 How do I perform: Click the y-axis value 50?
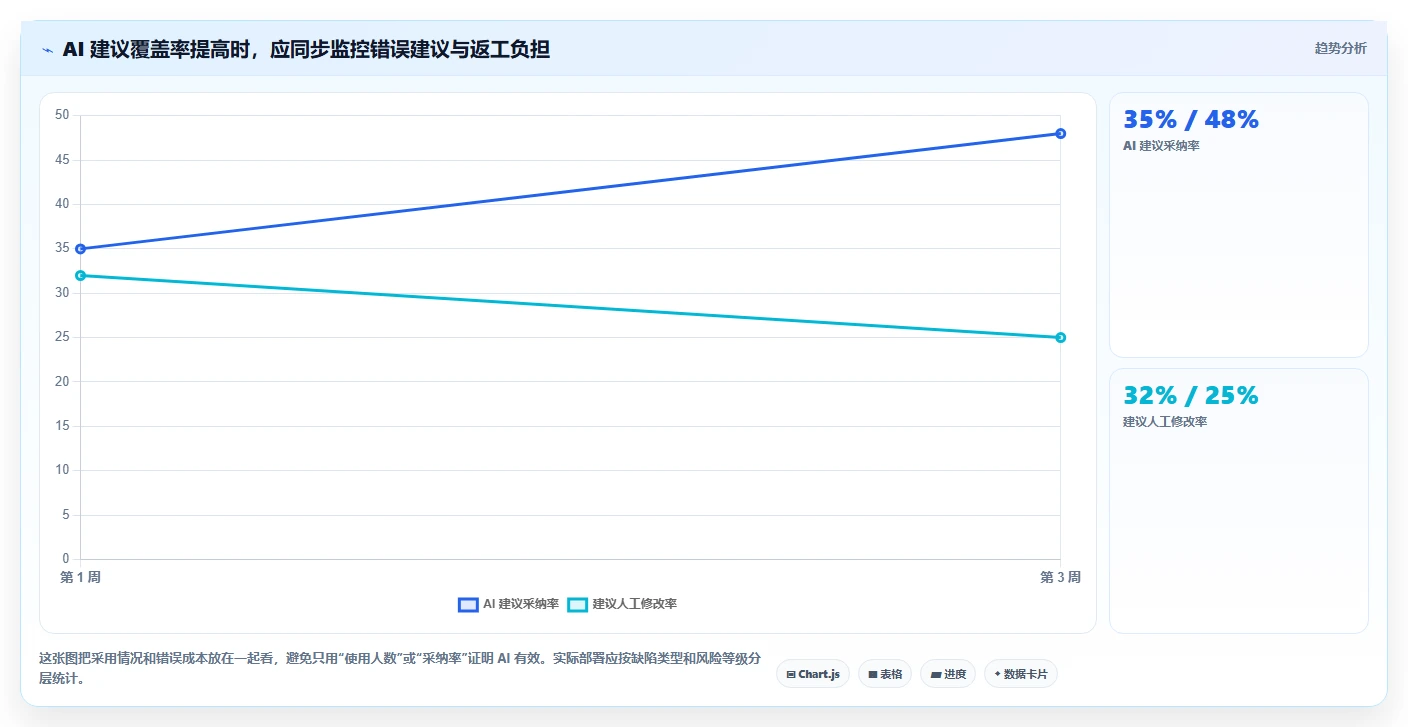coord(62,115)
